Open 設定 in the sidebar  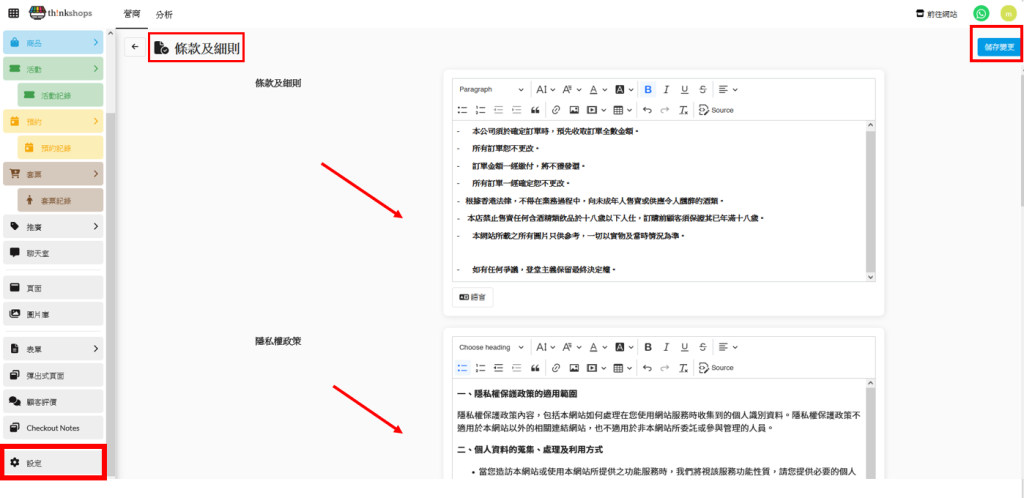click(x=54, y=463)
